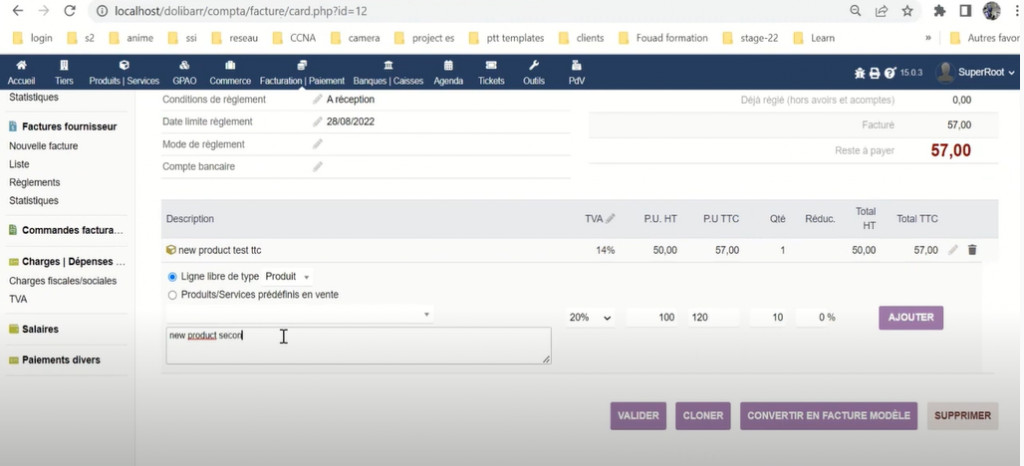Select 'Produits/Services prédéfinis en vente' option
The image size is (1024, 466).
(x=172, y=295)
